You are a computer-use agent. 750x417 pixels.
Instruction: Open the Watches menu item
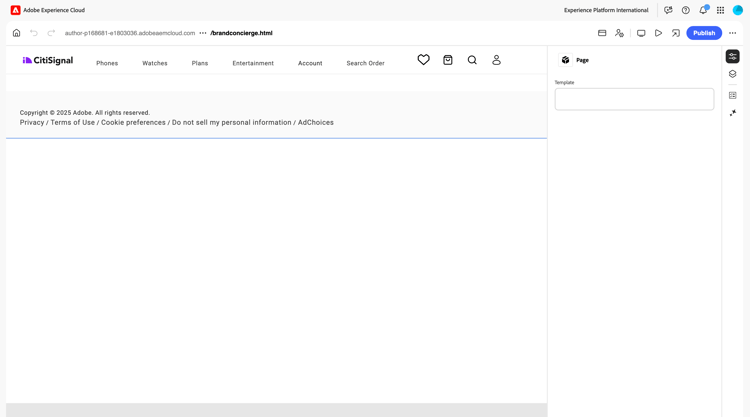pyautogui.click(x=155, y=63)
